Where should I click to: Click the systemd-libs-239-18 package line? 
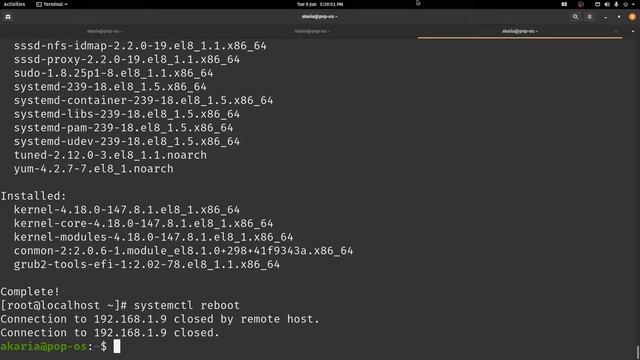(127, 114)
